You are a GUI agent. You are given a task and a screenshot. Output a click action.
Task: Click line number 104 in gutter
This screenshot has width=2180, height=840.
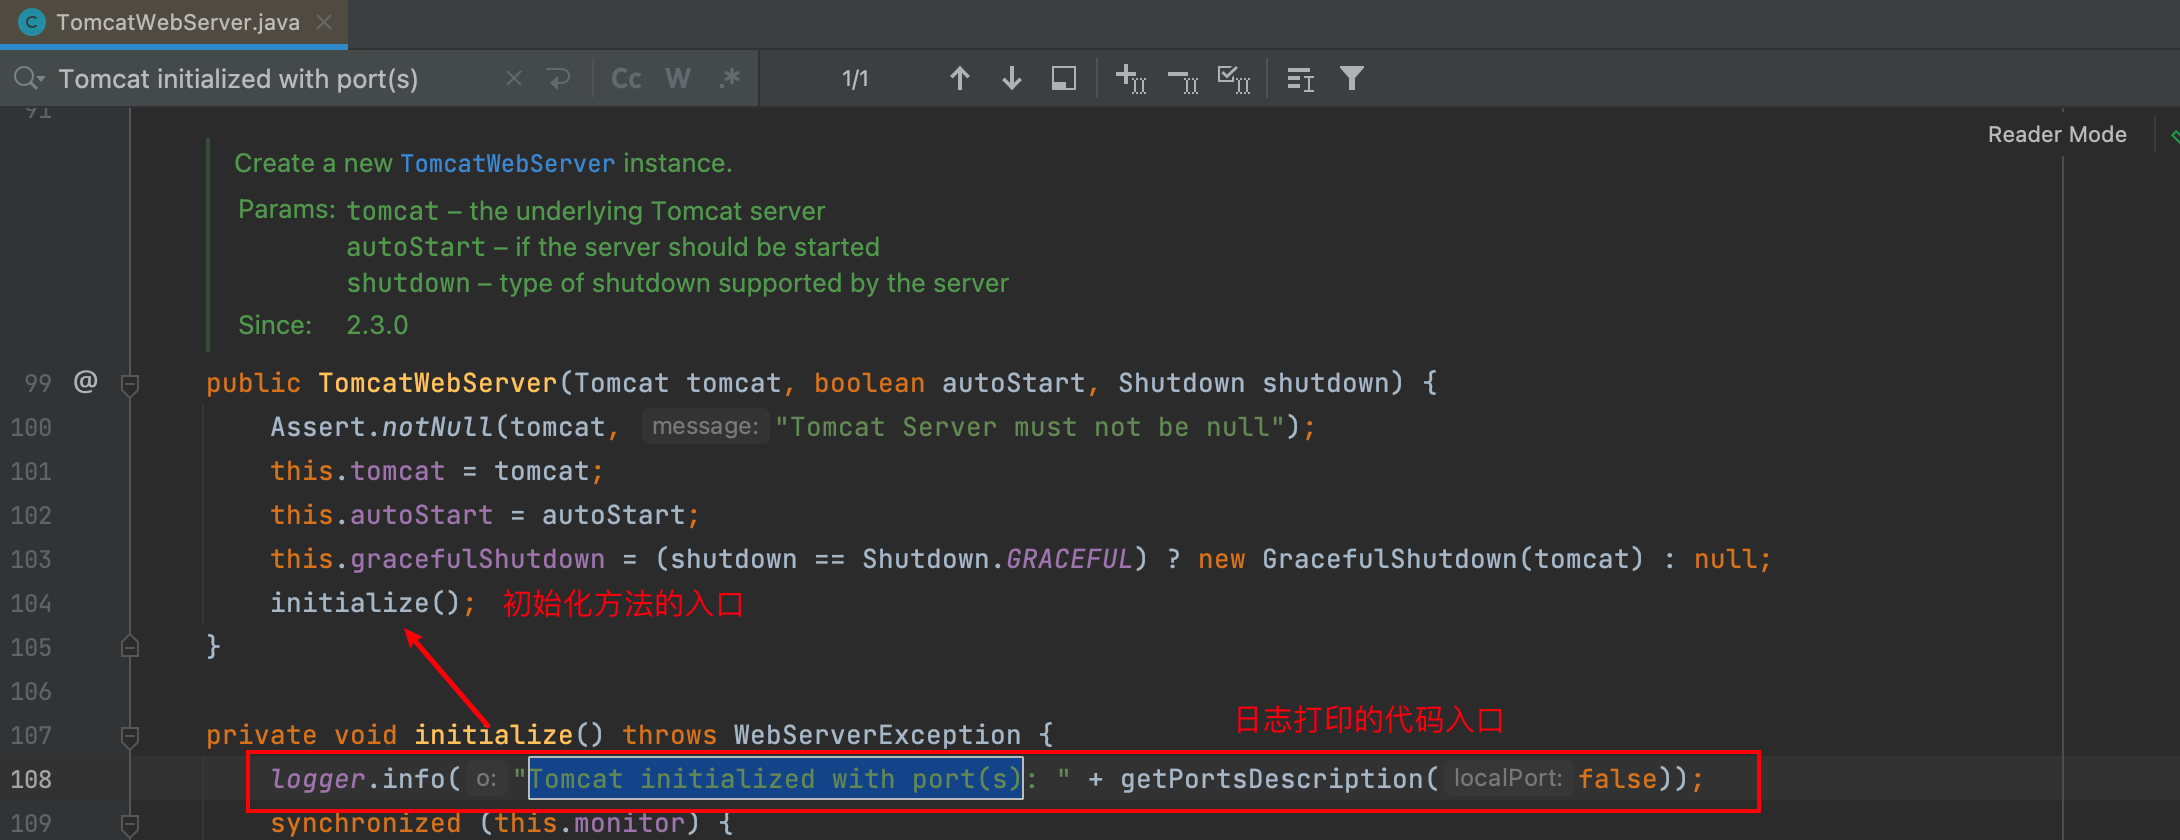31,603
